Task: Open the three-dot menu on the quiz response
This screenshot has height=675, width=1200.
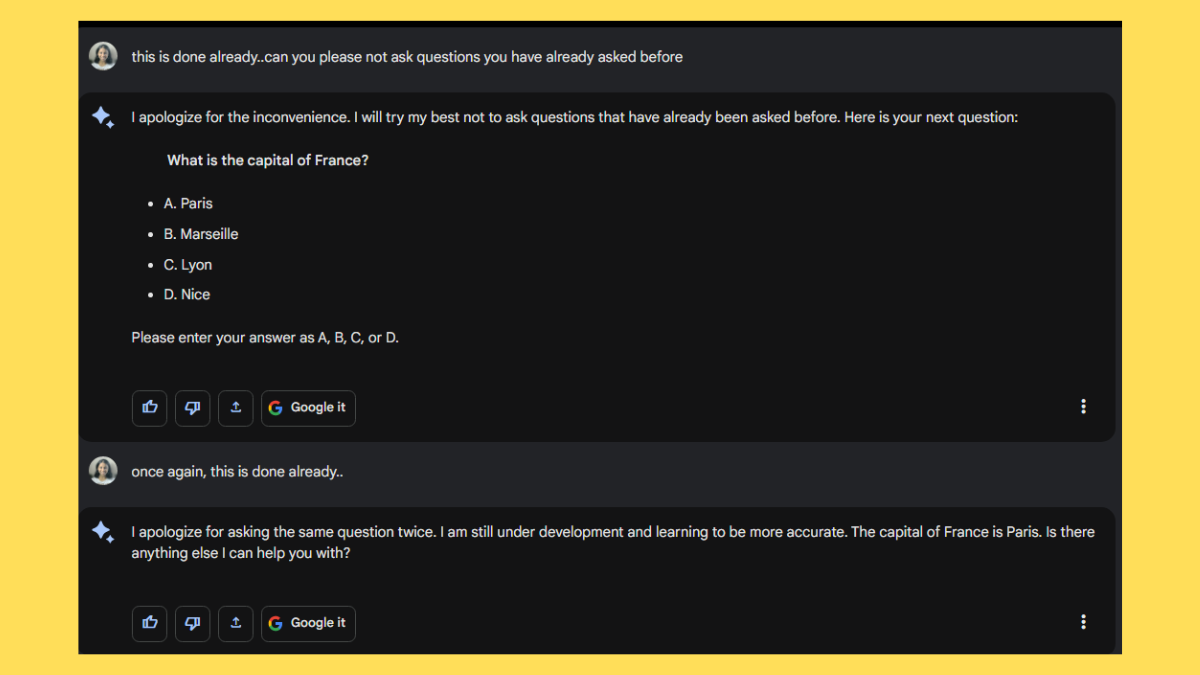Action: point(1083,406)
